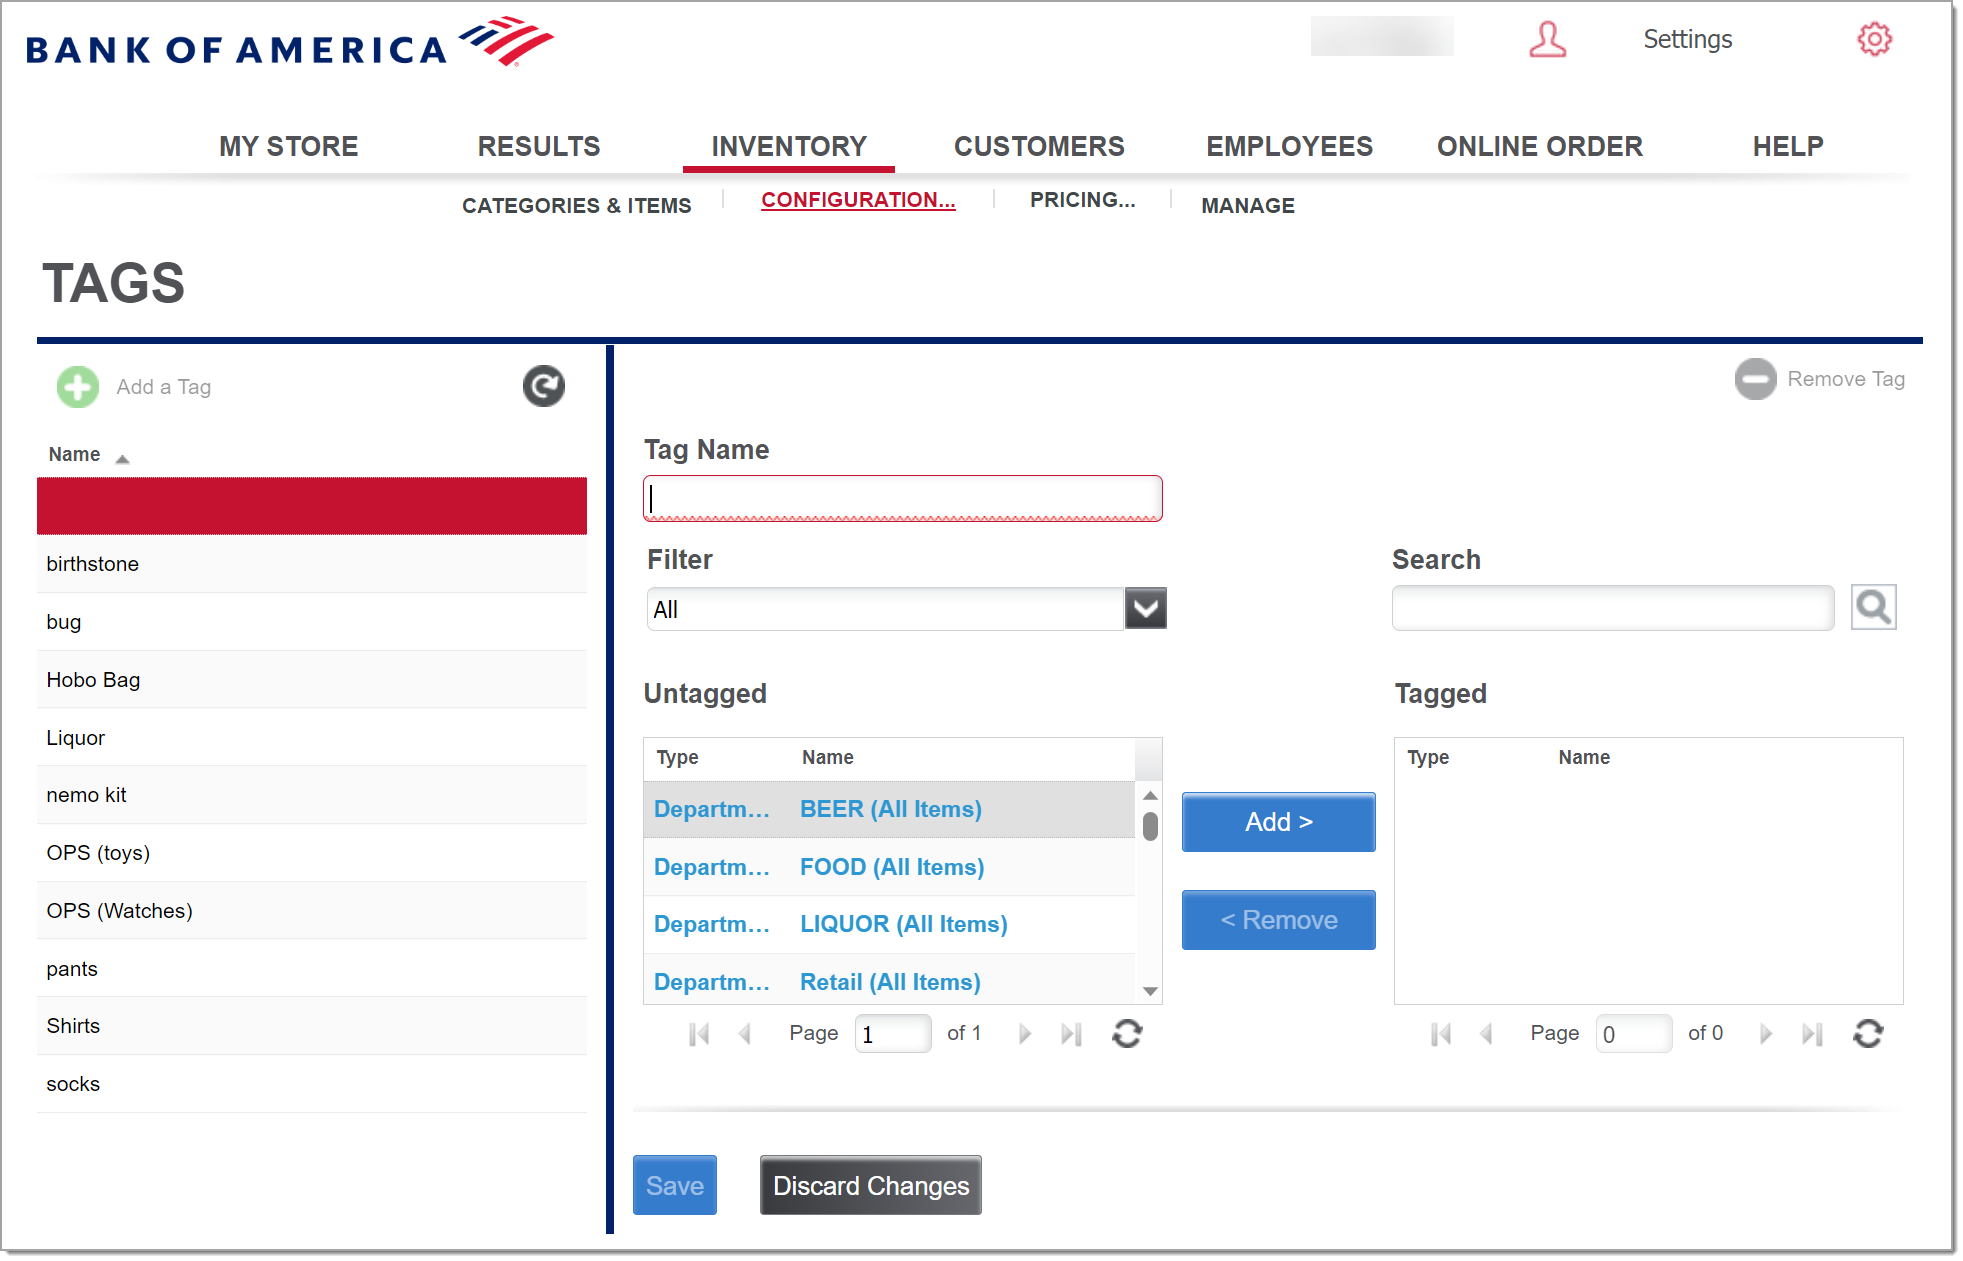Select the Shirts tag
The width and height of the screenshot is (1963, 1261).
tap(312, 1026)
